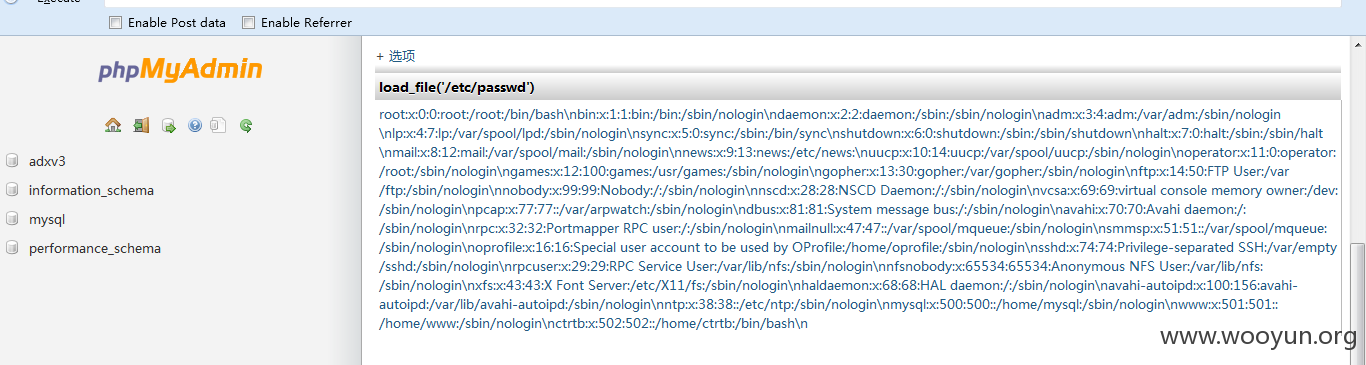Click the mysql database cylinder icon

(12, 219)
